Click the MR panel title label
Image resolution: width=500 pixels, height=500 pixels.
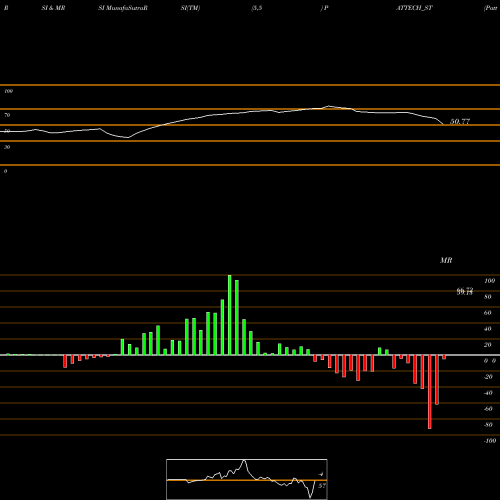446,260
